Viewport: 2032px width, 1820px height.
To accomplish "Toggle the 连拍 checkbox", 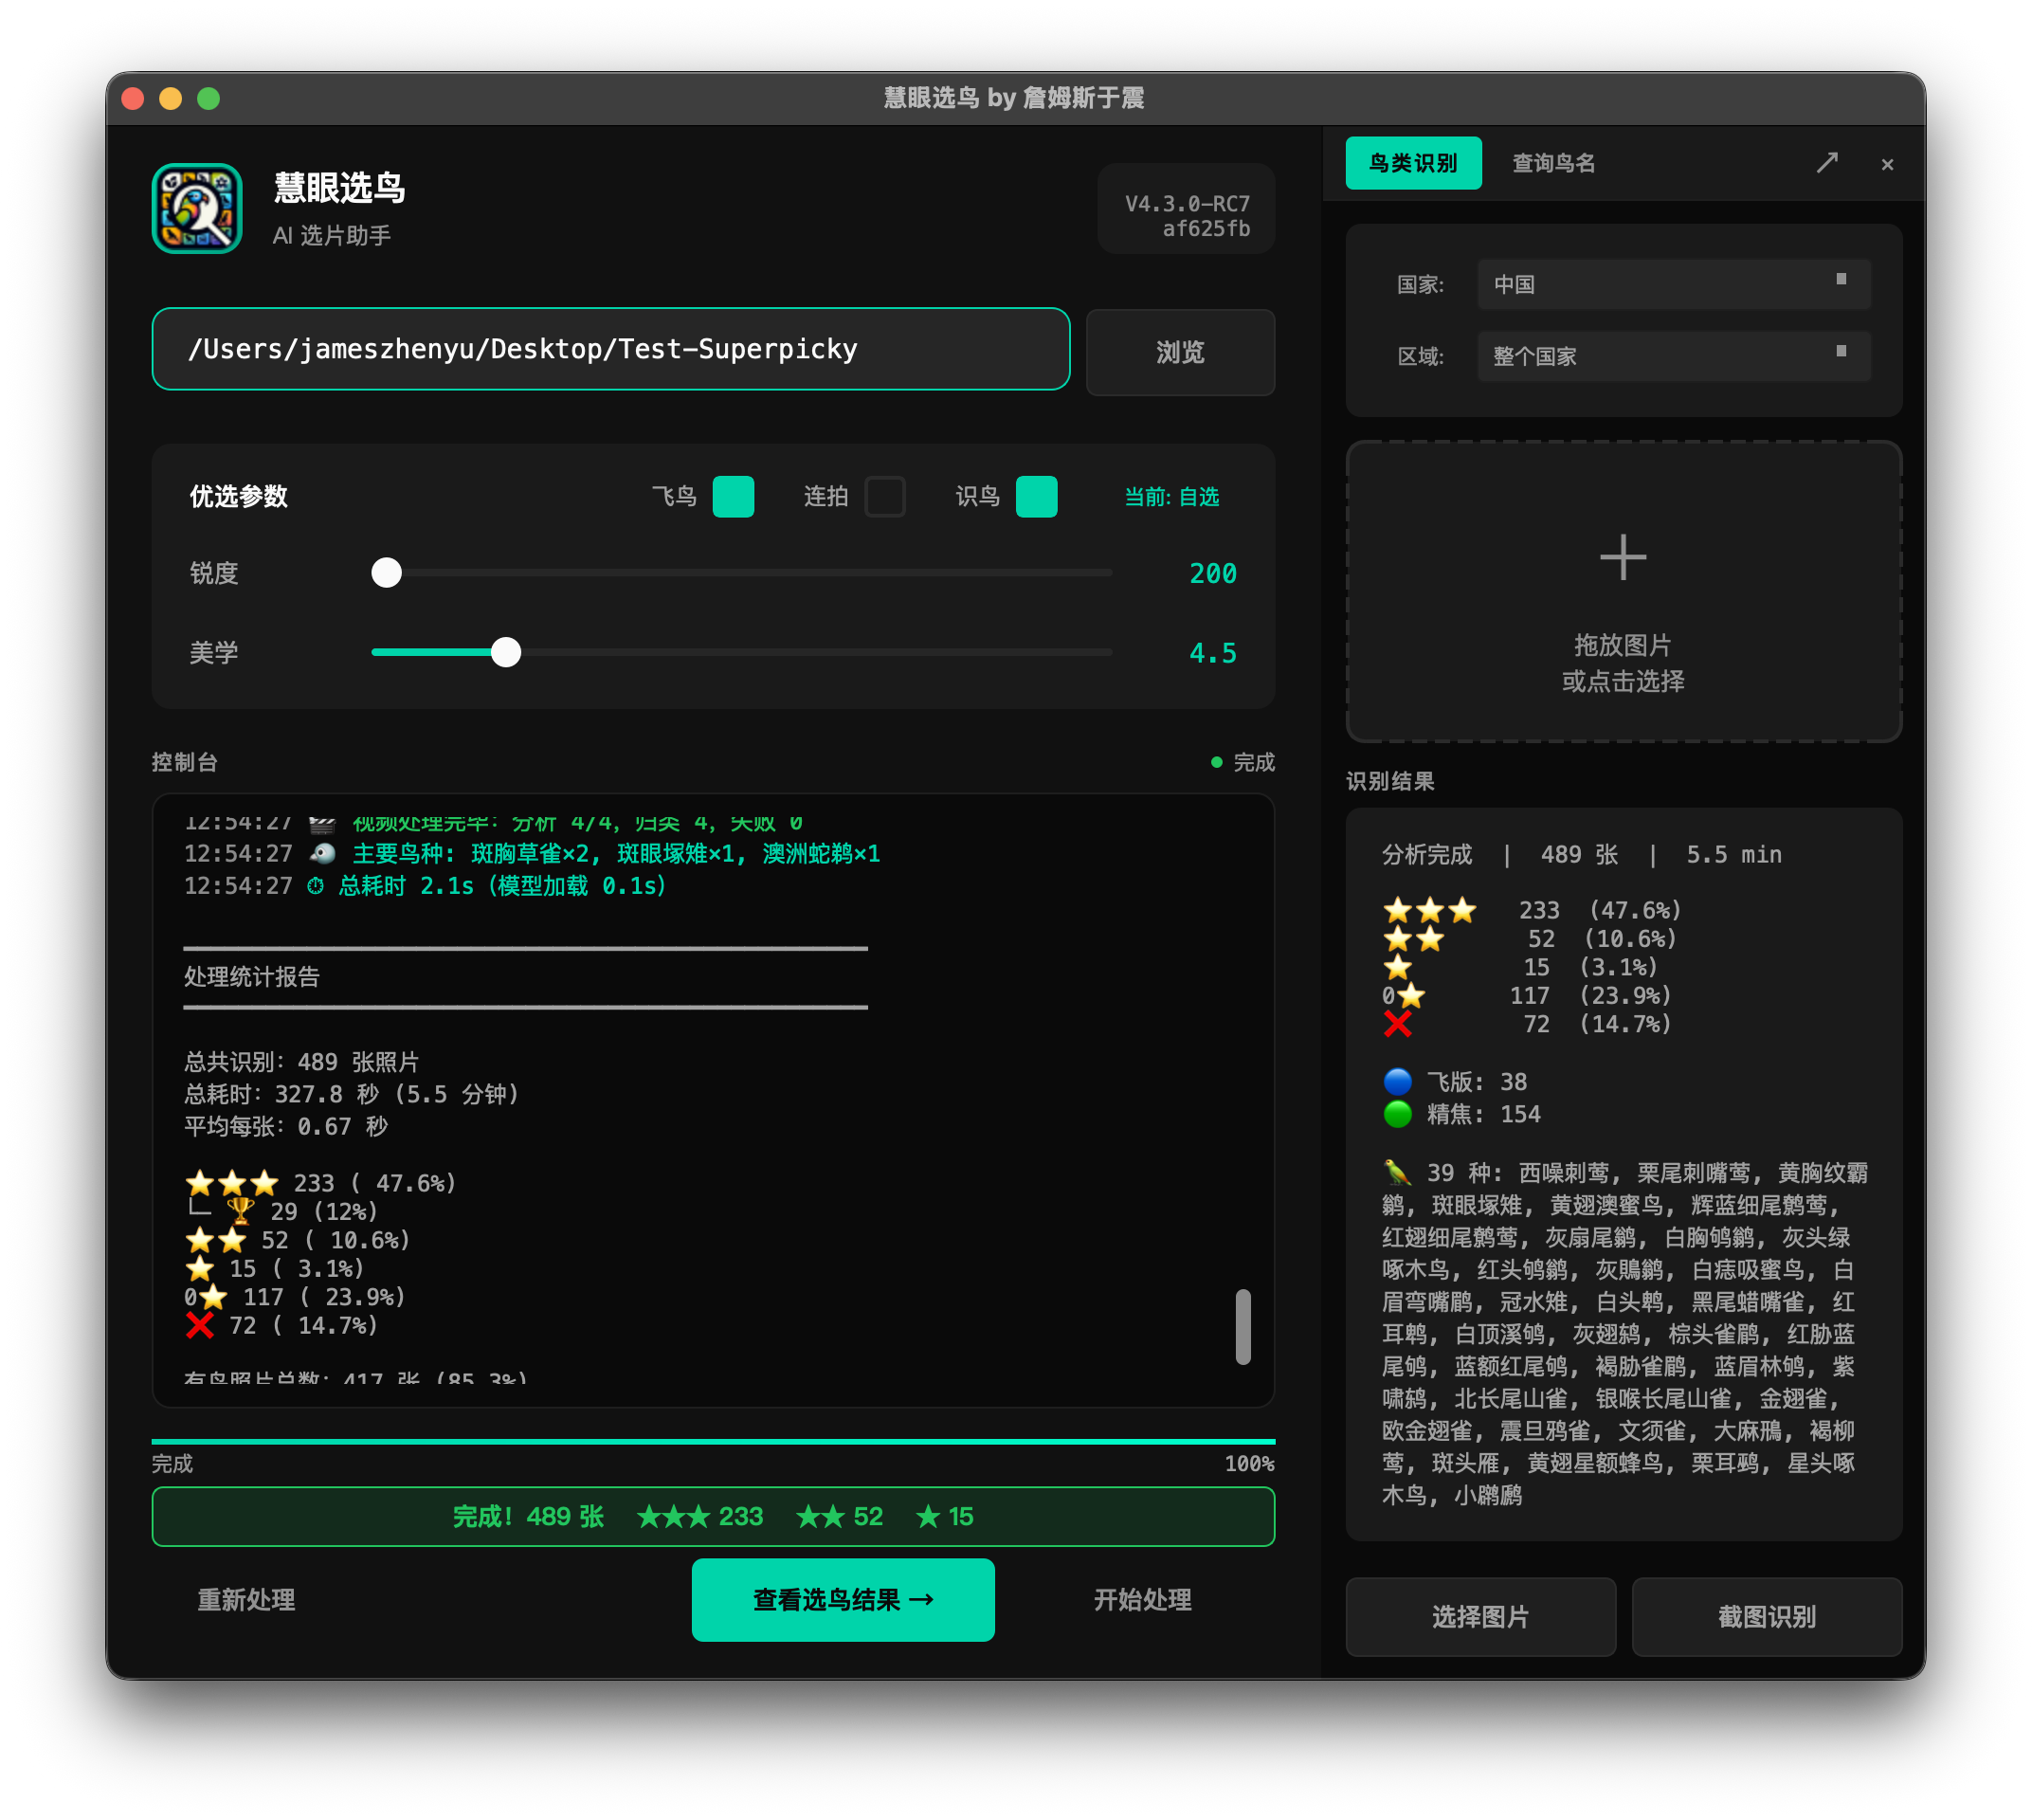I will tap(885, 497).
